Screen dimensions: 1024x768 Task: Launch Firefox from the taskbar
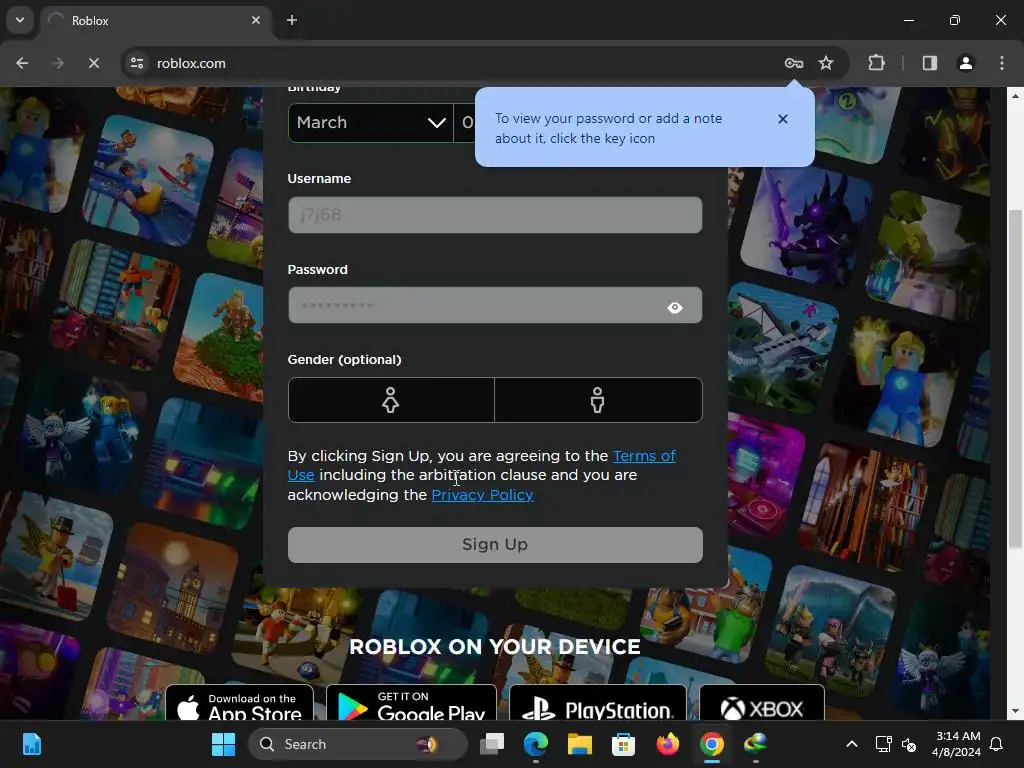[667, 744]
